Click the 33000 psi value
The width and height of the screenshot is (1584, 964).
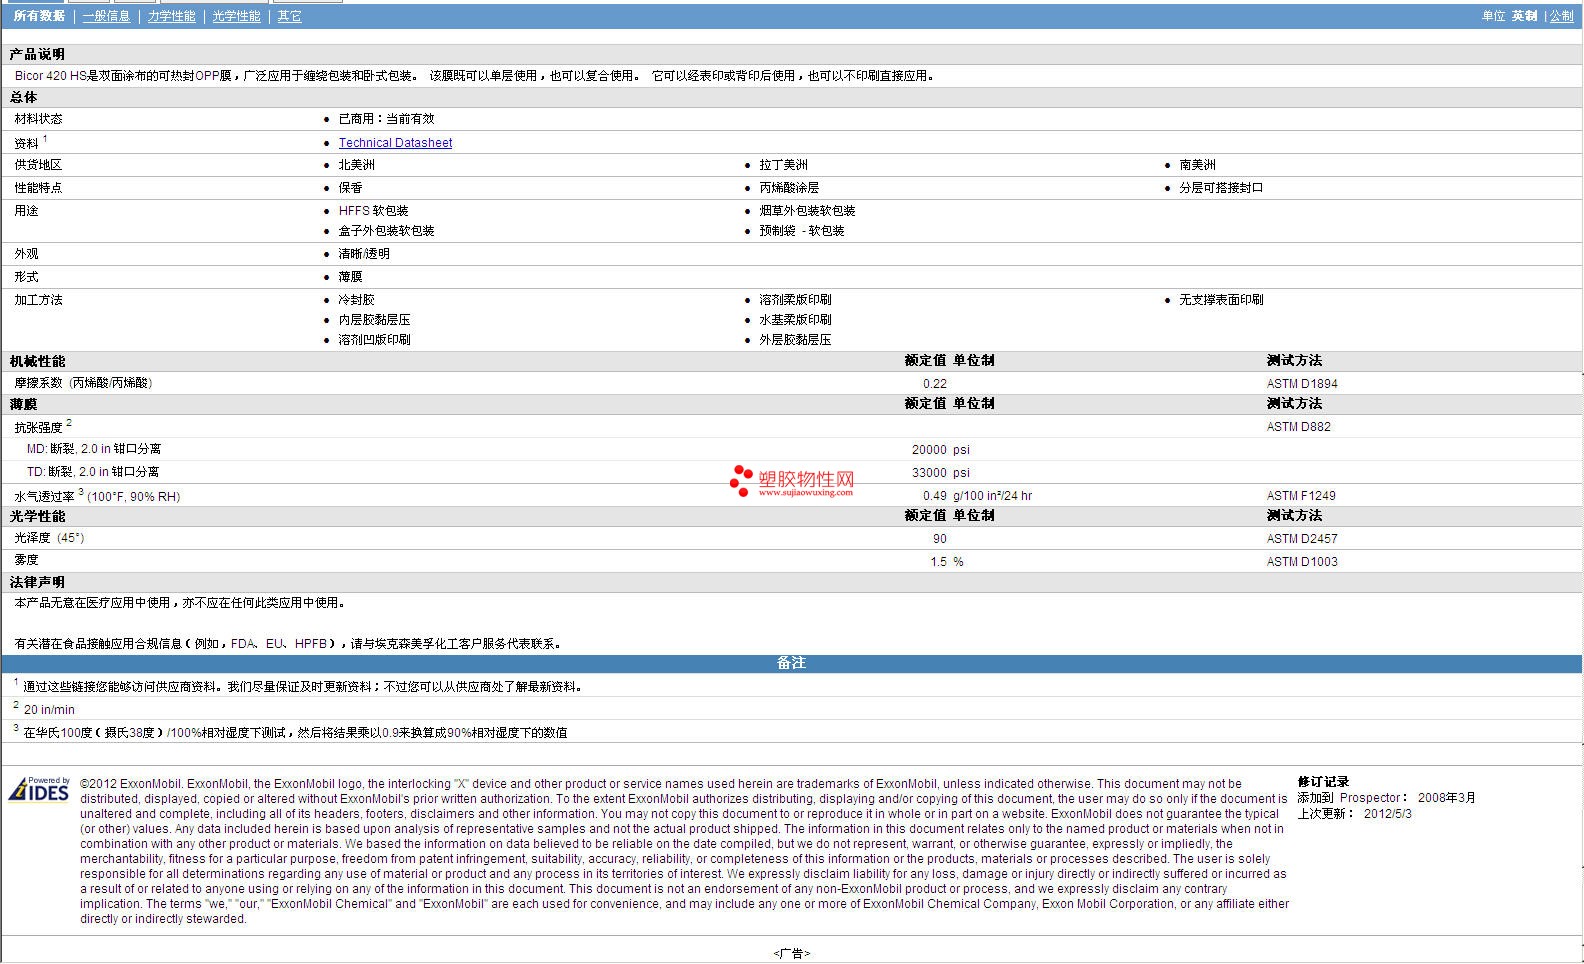(941, 473)
